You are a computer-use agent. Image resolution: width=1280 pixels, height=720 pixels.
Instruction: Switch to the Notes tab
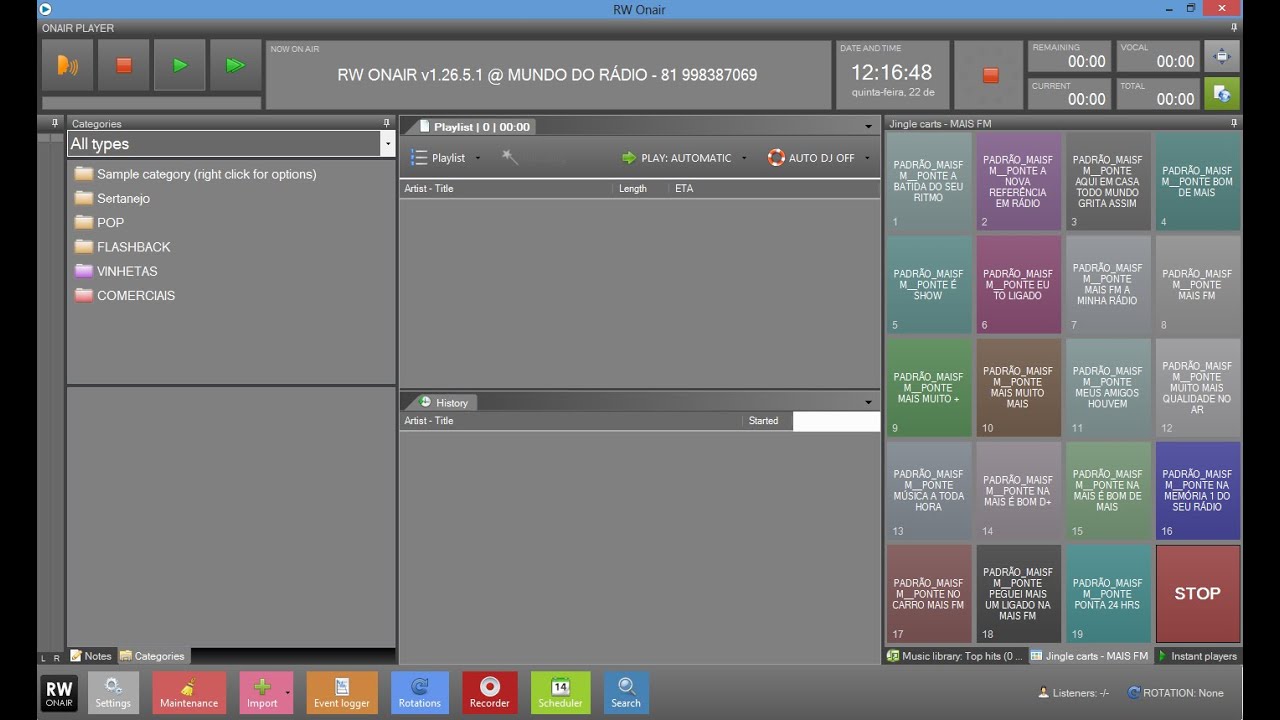(91, 656)
